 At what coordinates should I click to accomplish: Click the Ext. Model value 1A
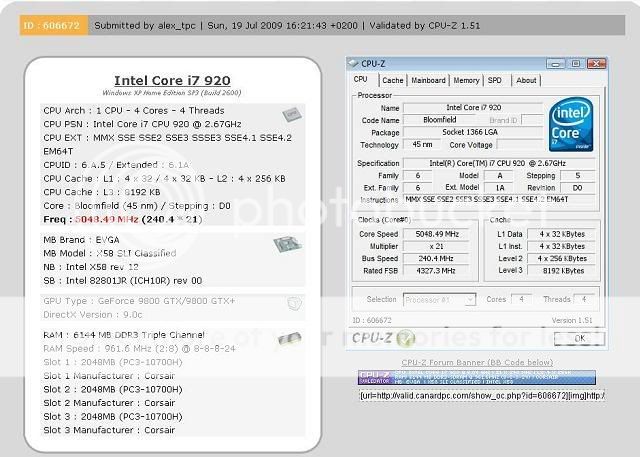tap(500, 188)
